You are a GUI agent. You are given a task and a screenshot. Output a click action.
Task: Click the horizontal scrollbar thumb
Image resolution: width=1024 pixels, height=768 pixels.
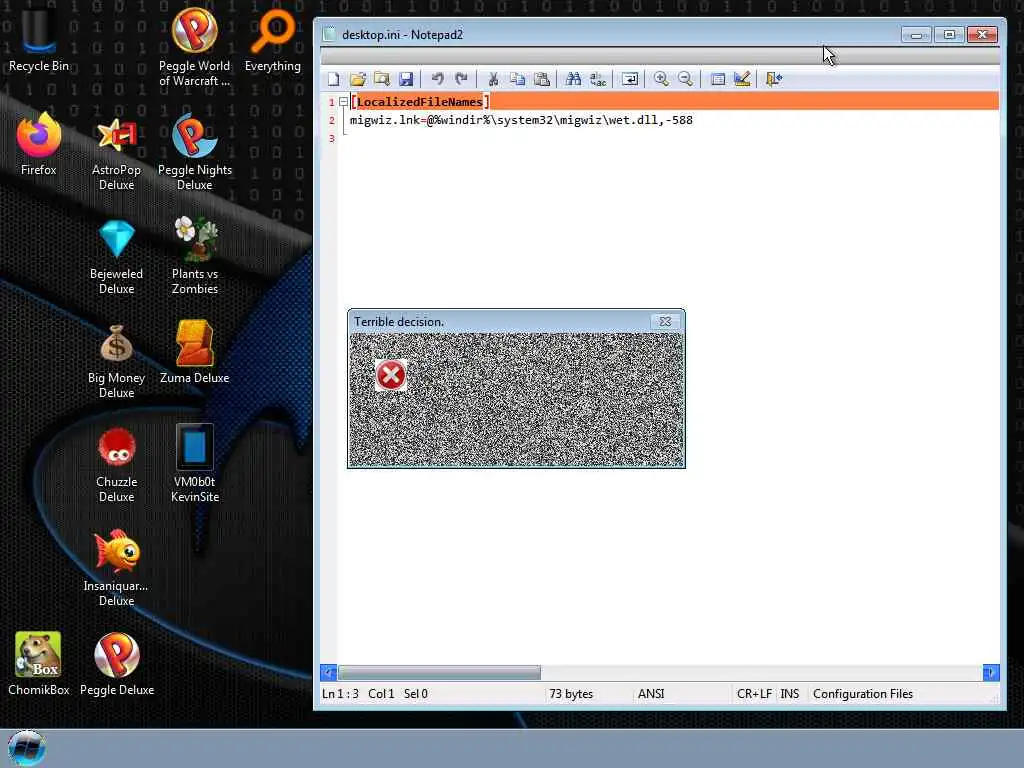(439, 672)
